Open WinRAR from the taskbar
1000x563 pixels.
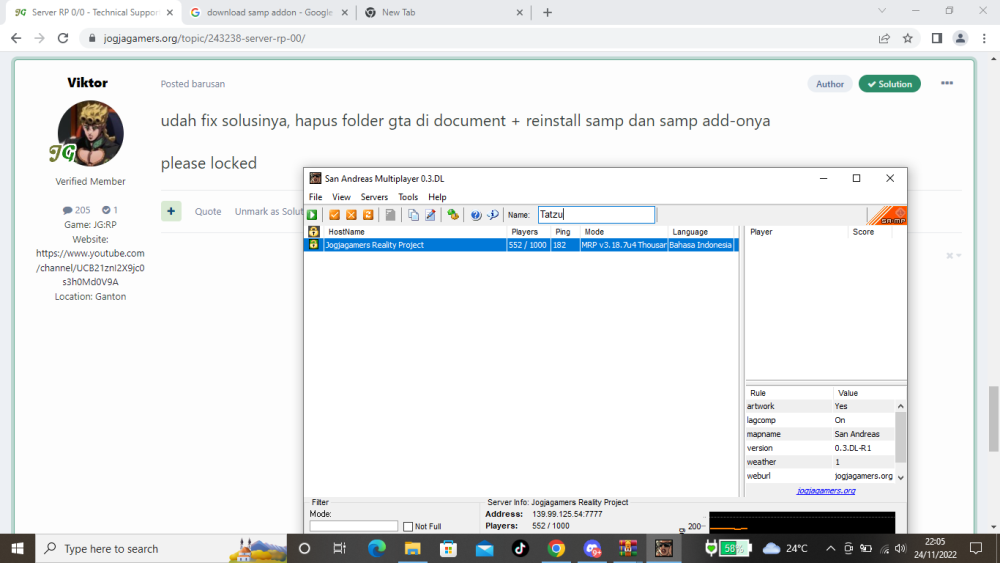[x=628, y=548]
